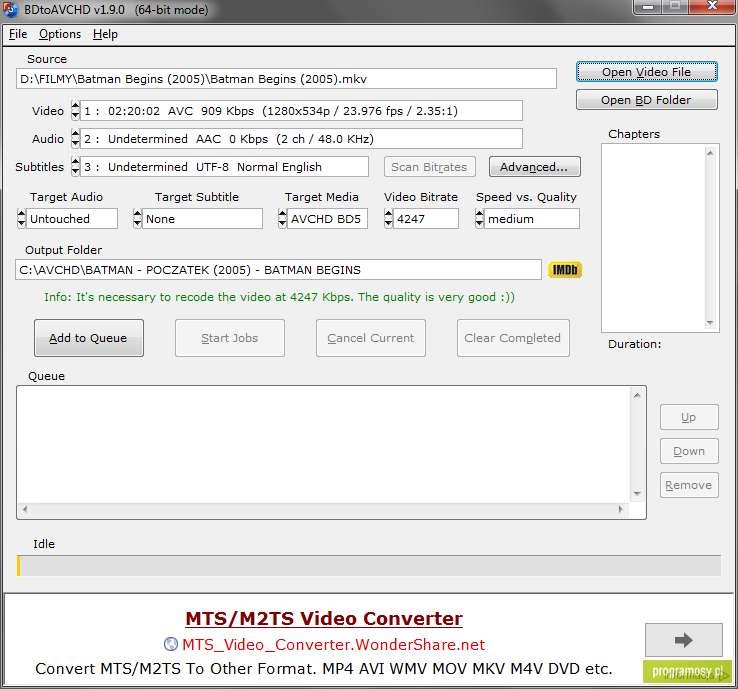
Task: Click the 'Convert MTS/M2TS To Other Format' text
Action: point(324,669)
